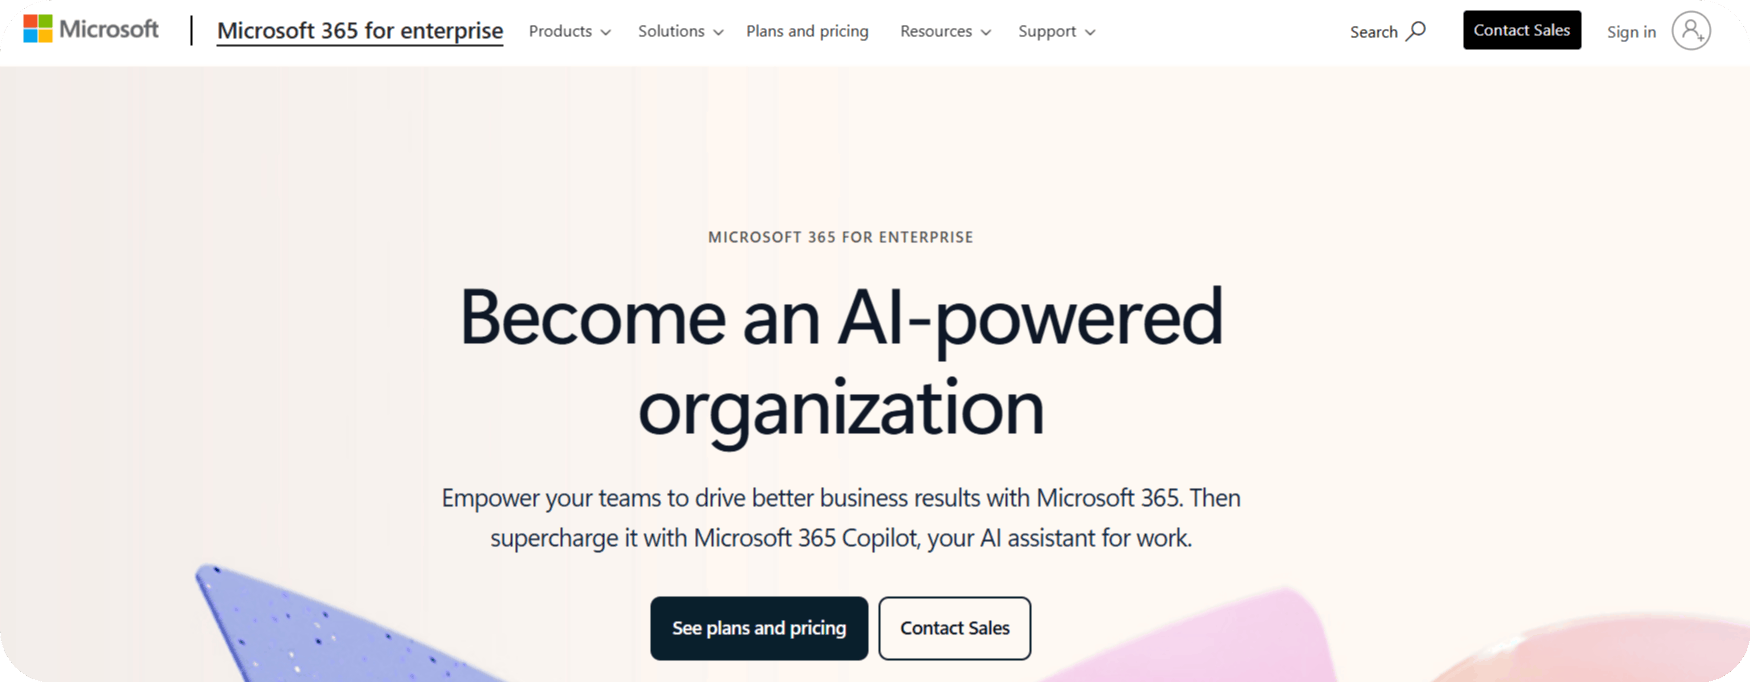This screenshot has width=1751, height=683.
Task: Expand the Products dropdown chevron
Action: 607,32
